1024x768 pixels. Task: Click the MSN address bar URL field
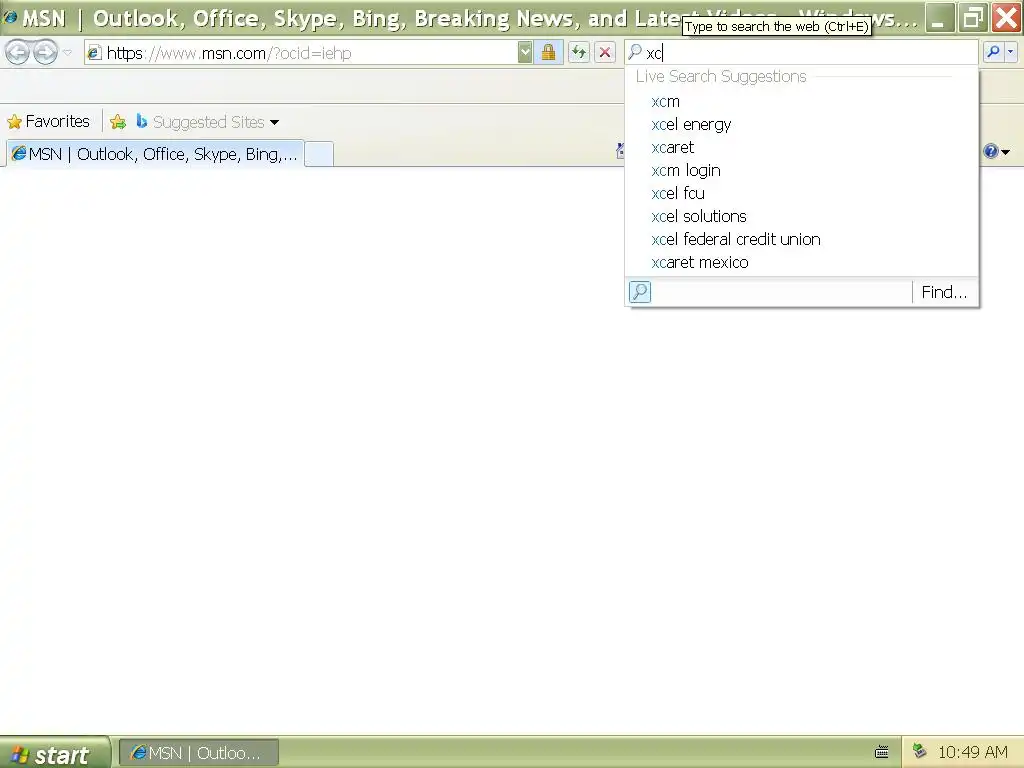(300, 53)
